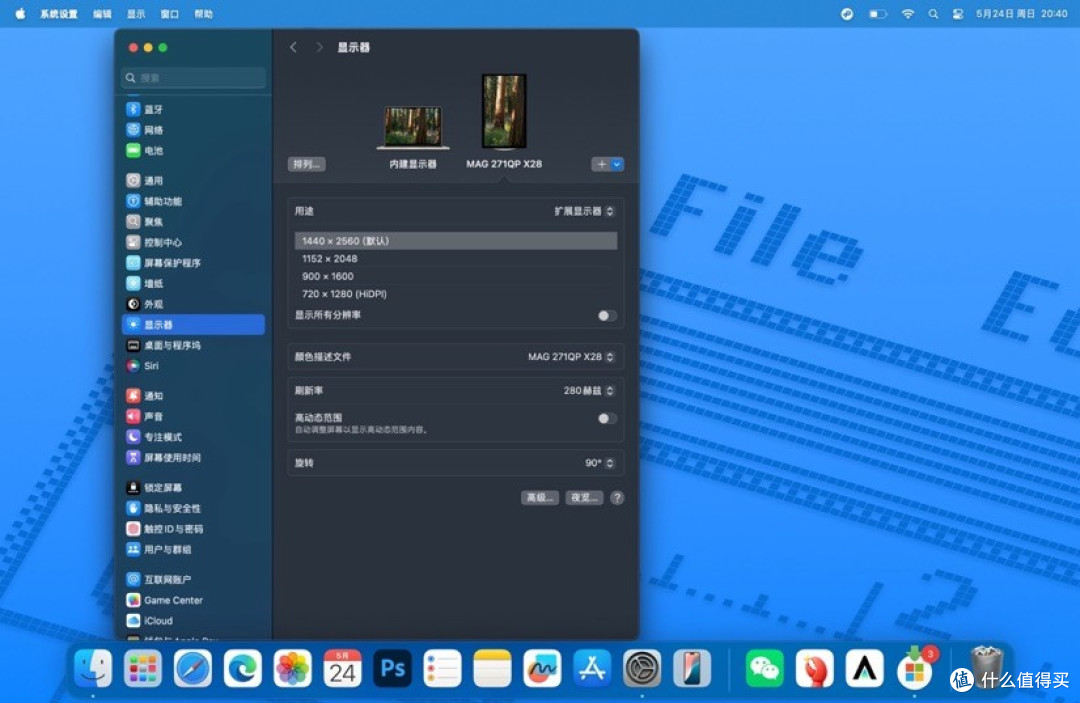Open Color profile (颜色描述文件) dropdown
Screen dimensions: 1080x703
click(x=570, y=357)
